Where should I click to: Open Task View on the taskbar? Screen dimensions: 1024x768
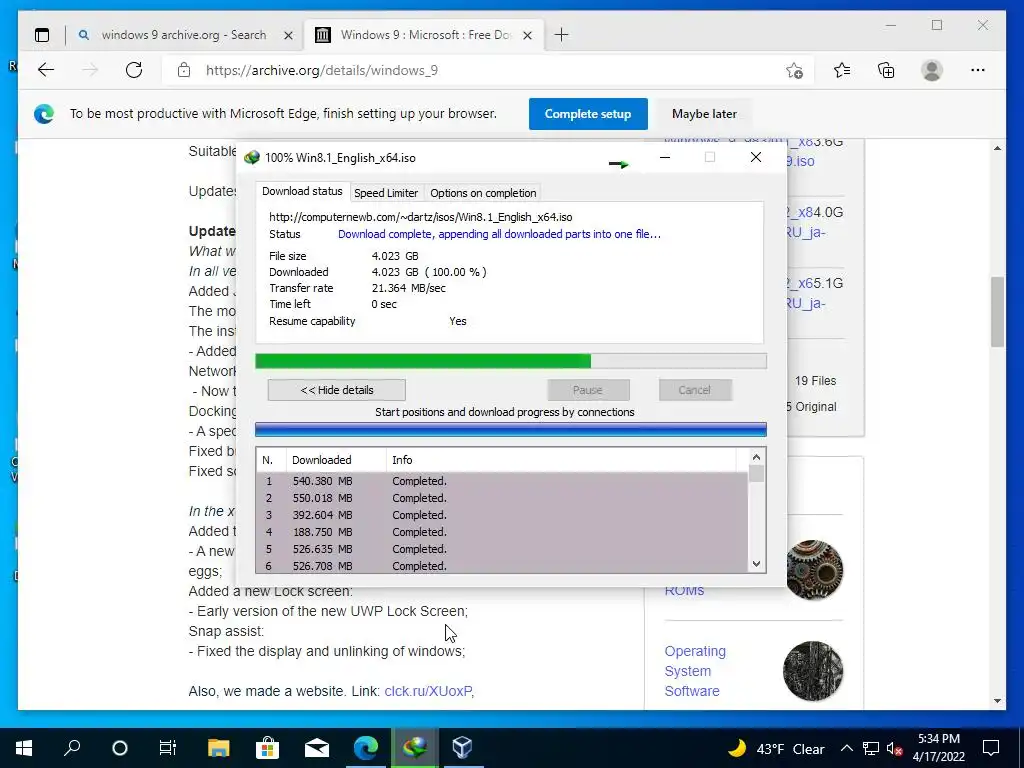(168, 748)
